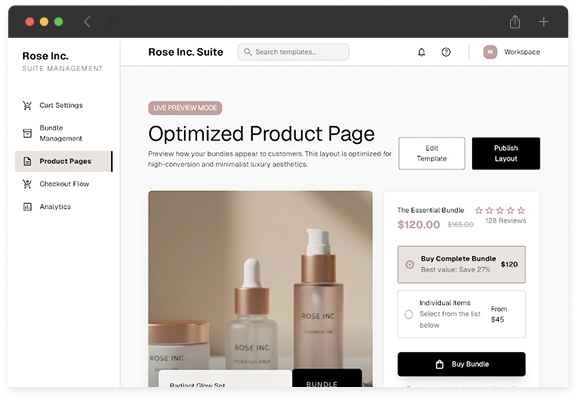Click the Workspace label
This screenshot has height=400, width=579.
coord(522,52)
